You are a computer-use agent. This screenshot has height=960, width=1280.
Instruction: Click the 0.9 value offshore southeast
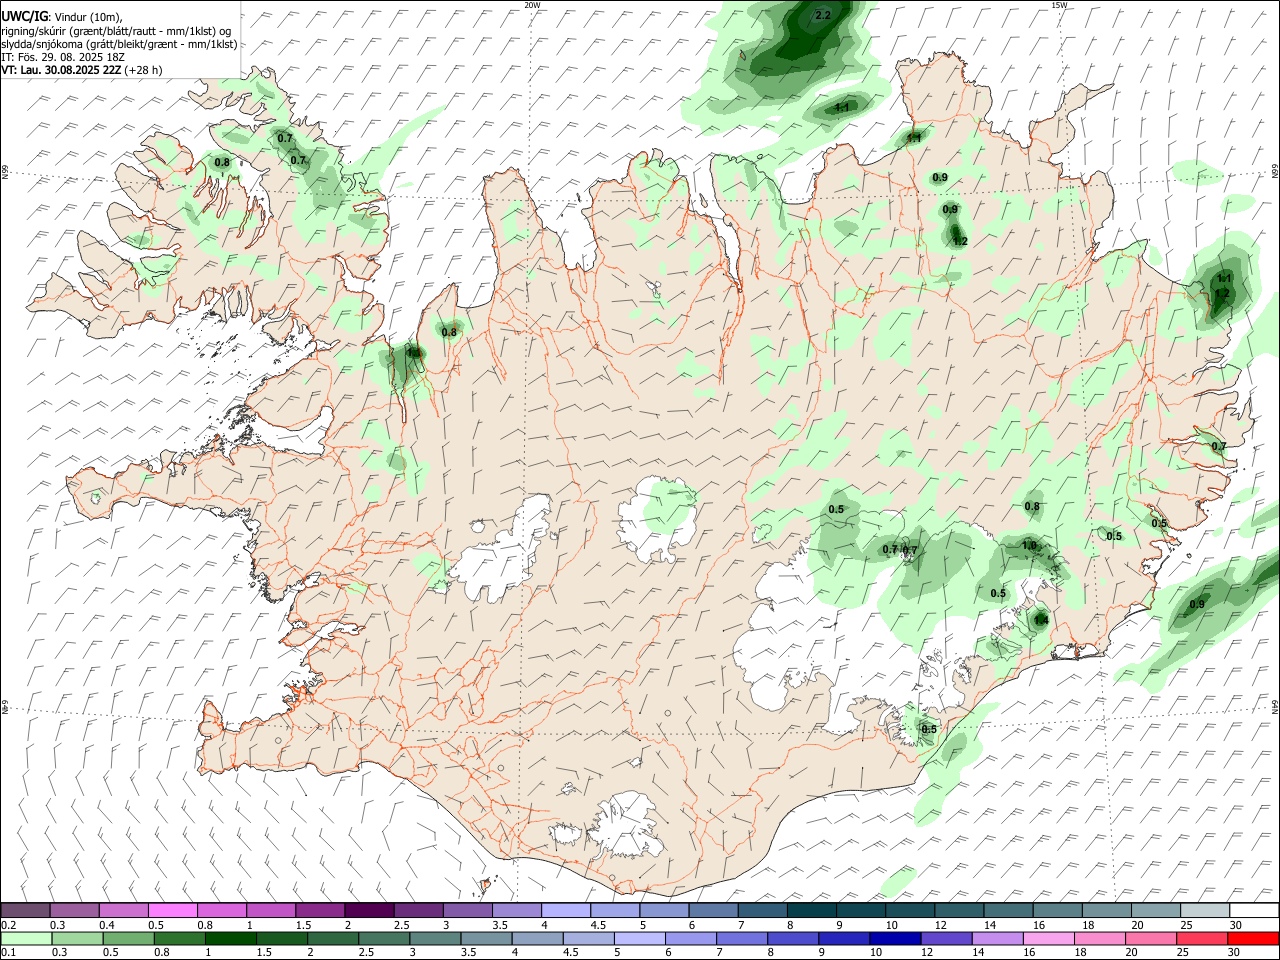1197,604
